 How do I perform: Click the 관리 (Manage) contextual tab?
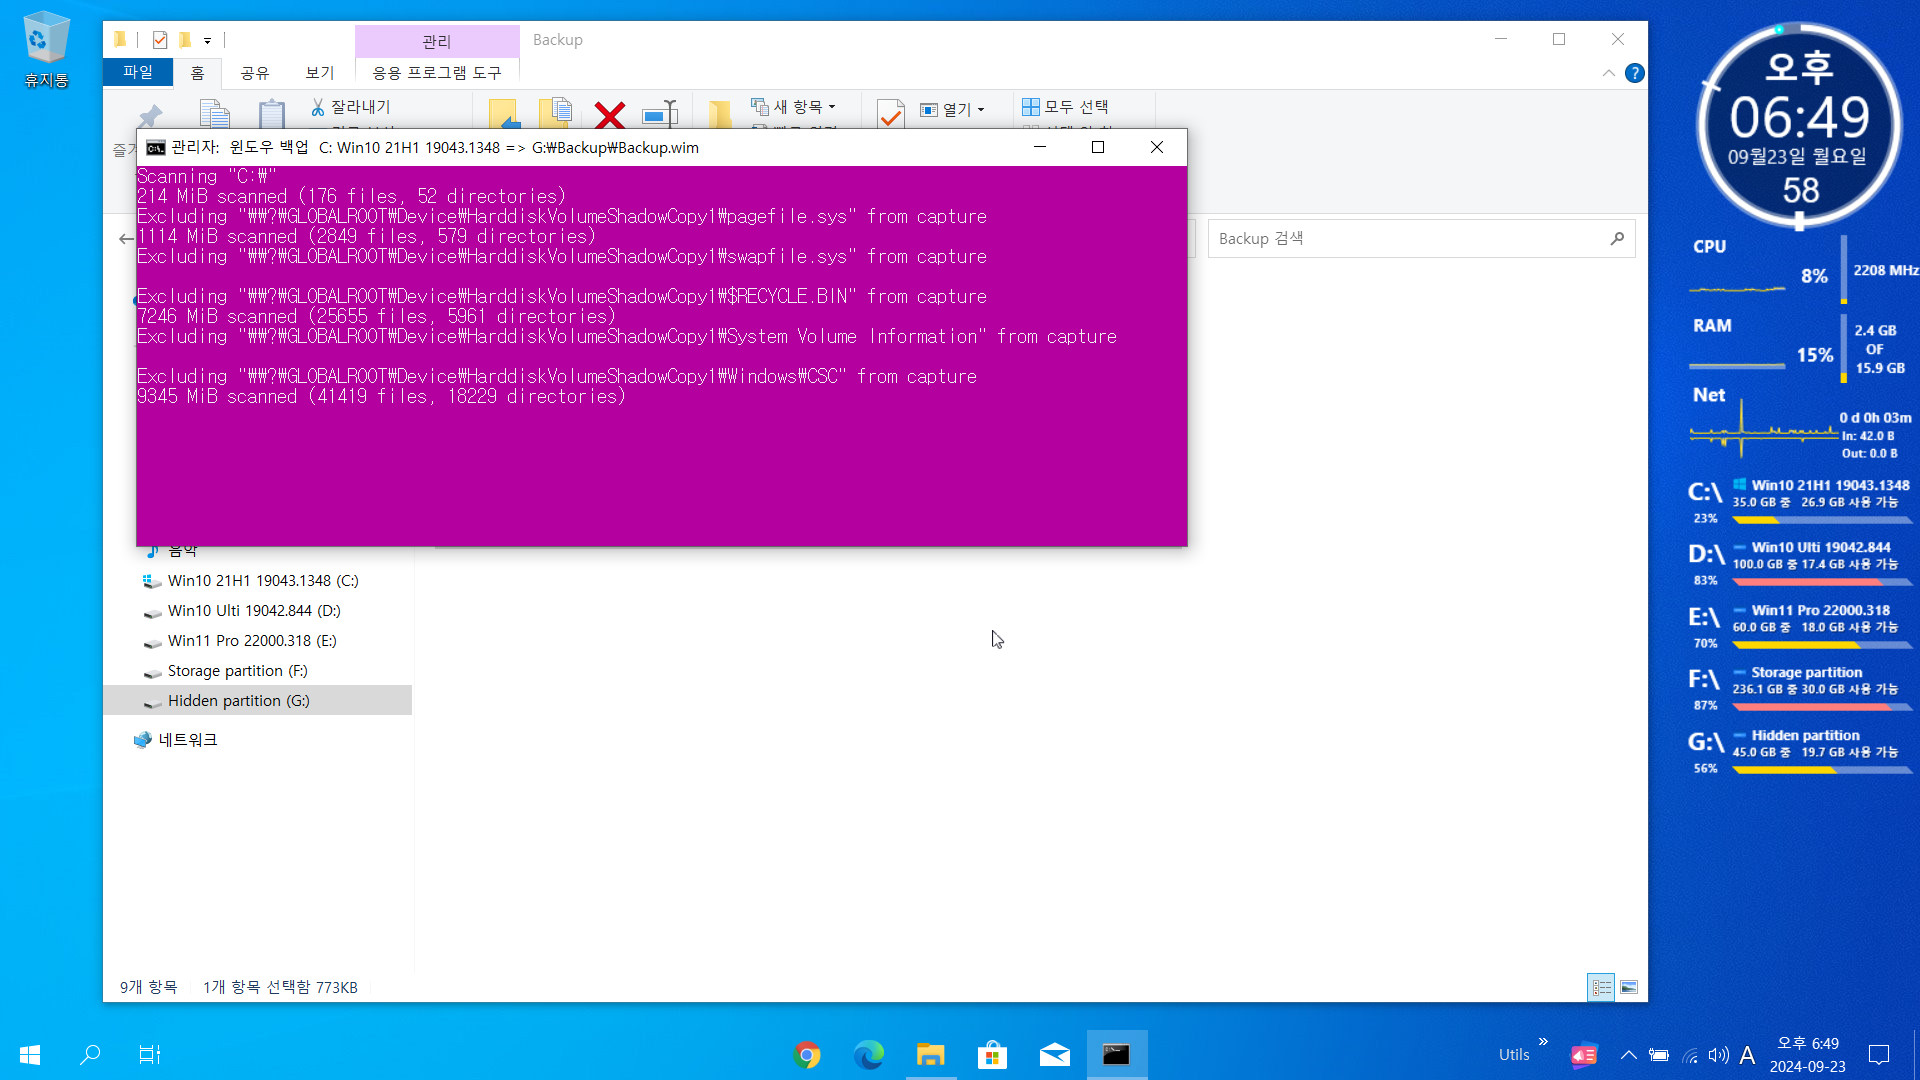(x=437, y=41)
